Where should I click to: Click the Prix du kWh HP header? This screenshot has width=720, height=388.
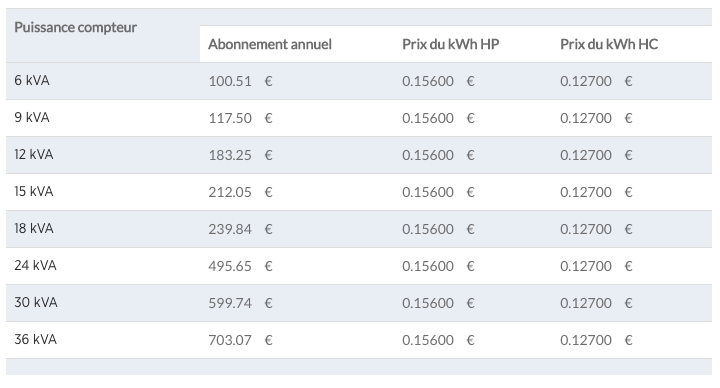(450, 44)
